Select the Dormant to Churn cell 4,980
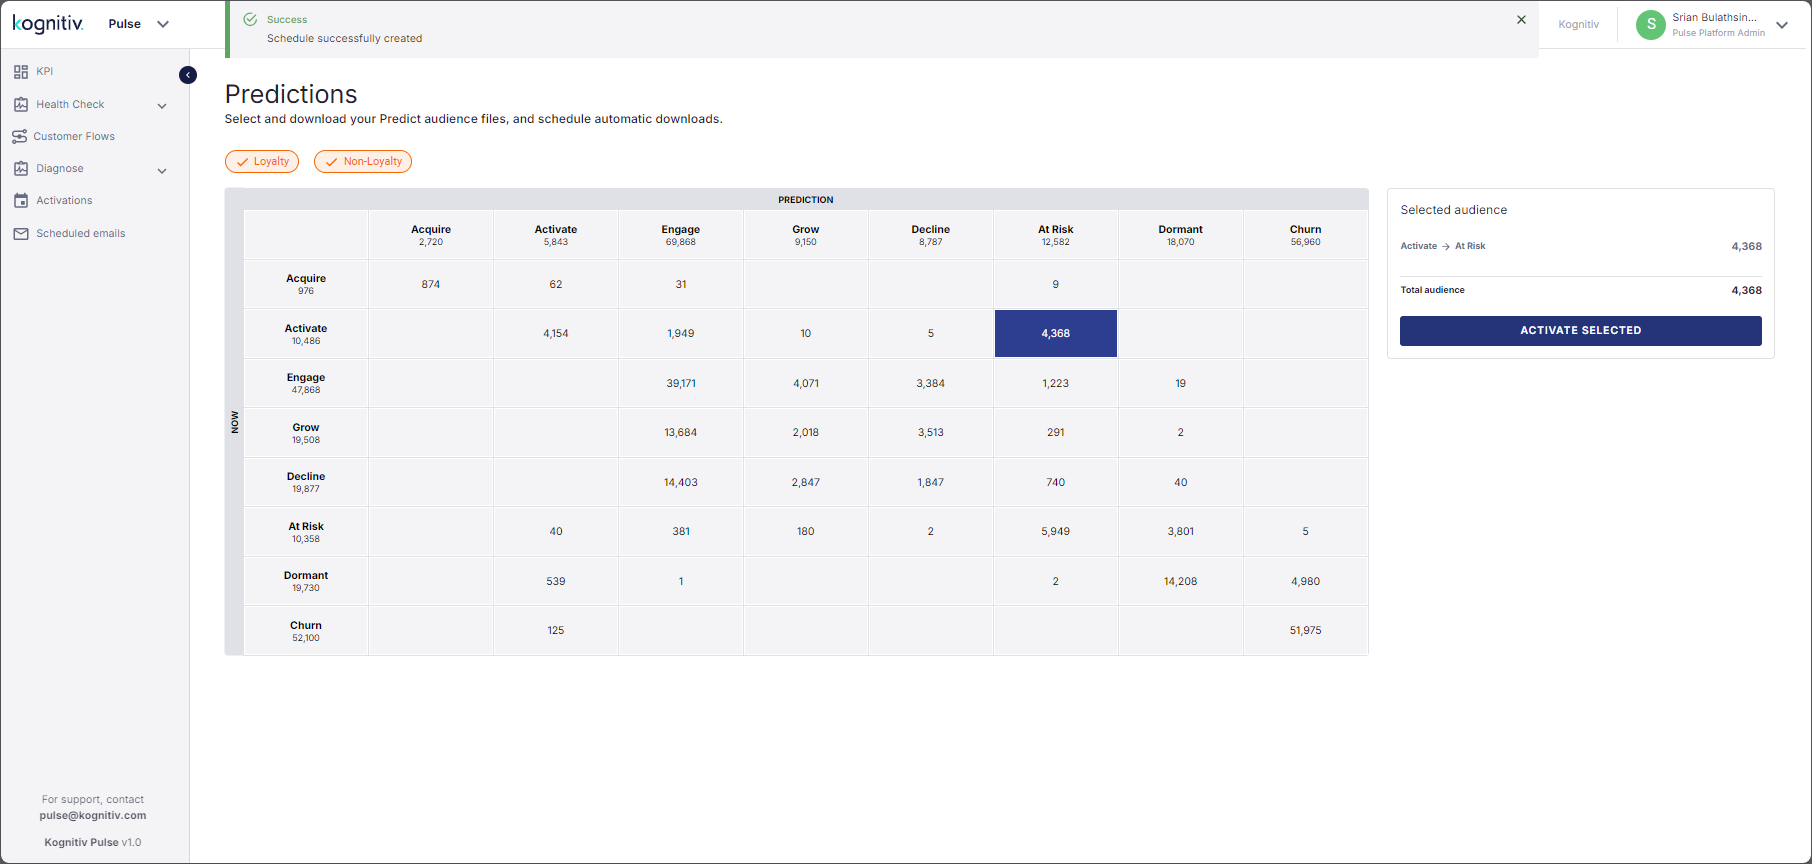1812x864 pixels. click(1305, 581)
